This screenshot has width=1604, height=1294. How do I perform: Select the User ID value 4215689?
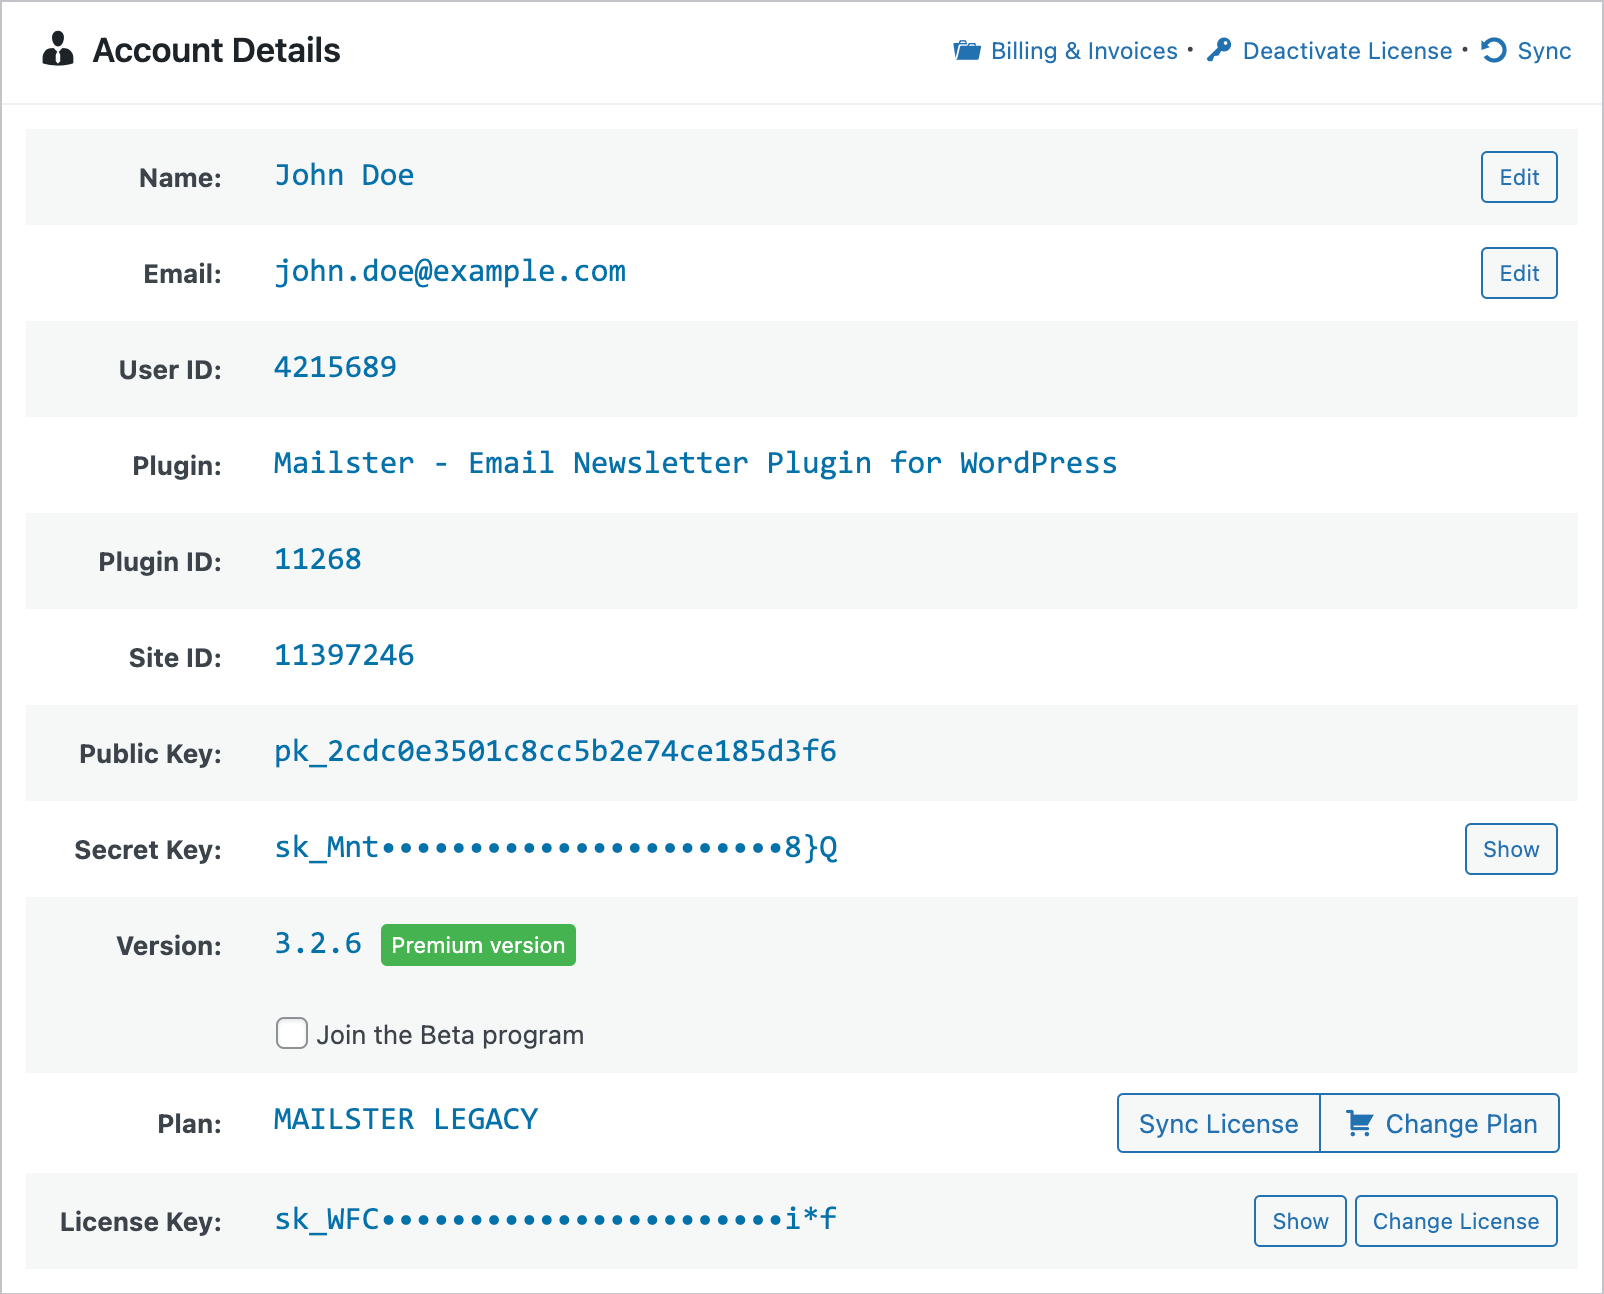(335, 367)
